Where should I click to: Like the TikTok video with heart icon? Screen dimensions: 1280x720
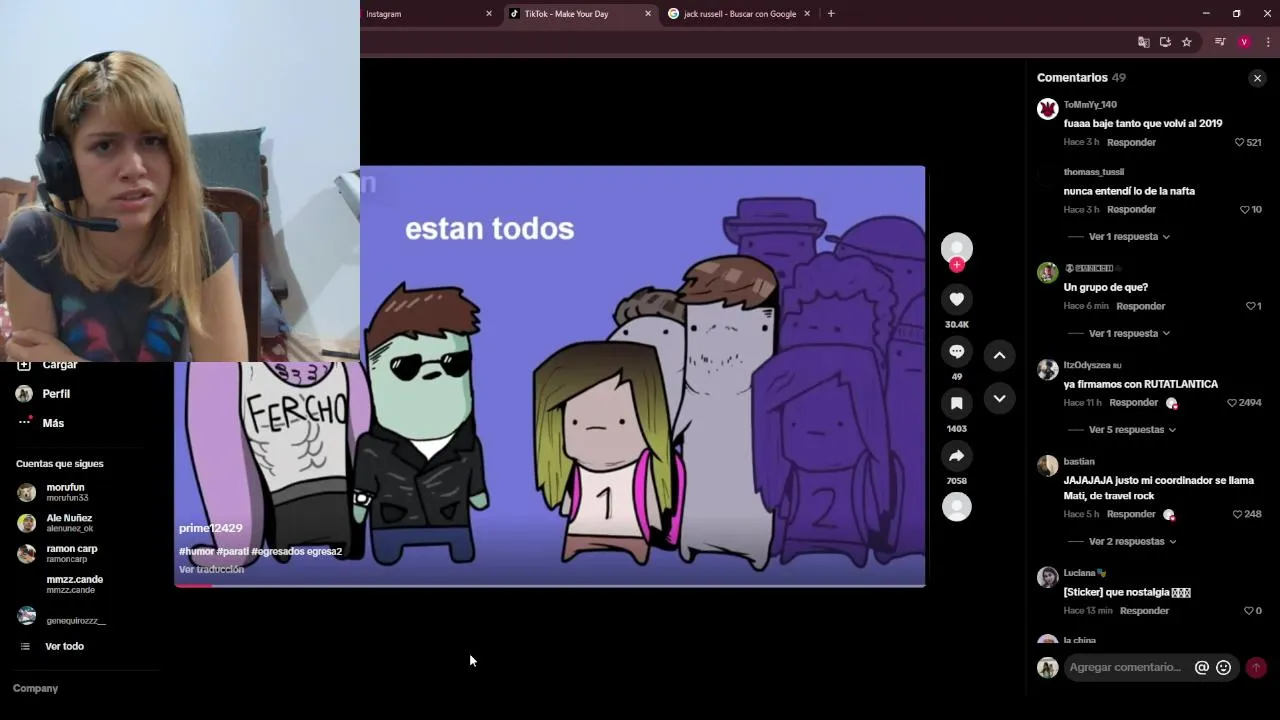[957, 299]
